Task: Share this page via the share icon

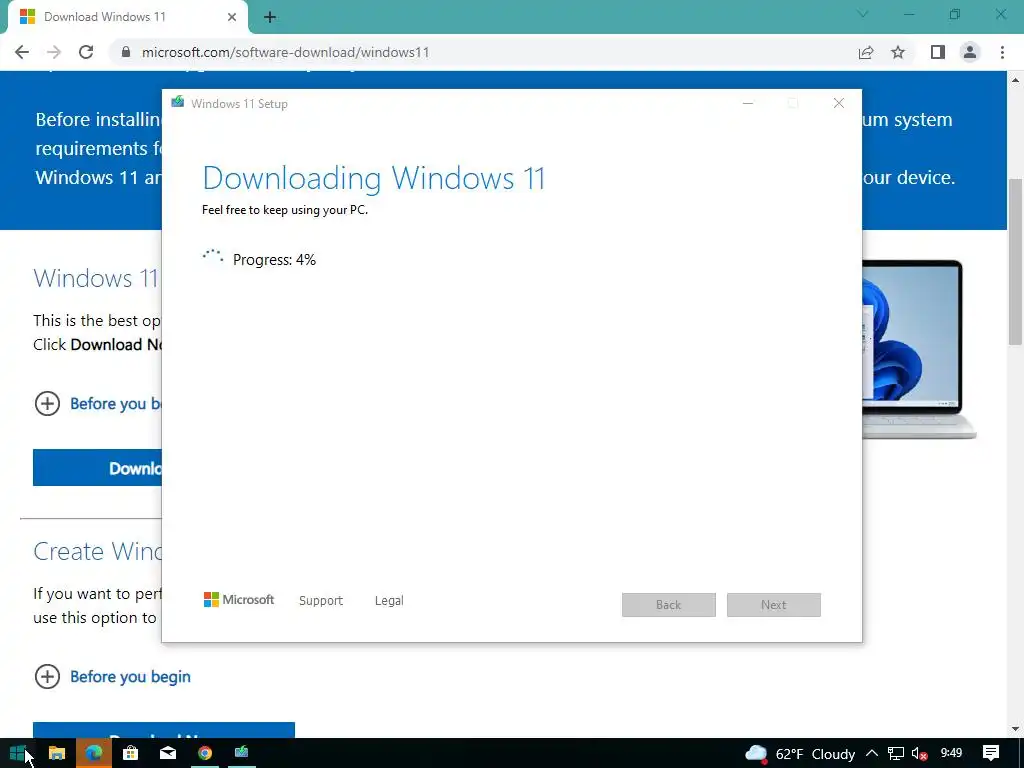Action: coord(866,52)
